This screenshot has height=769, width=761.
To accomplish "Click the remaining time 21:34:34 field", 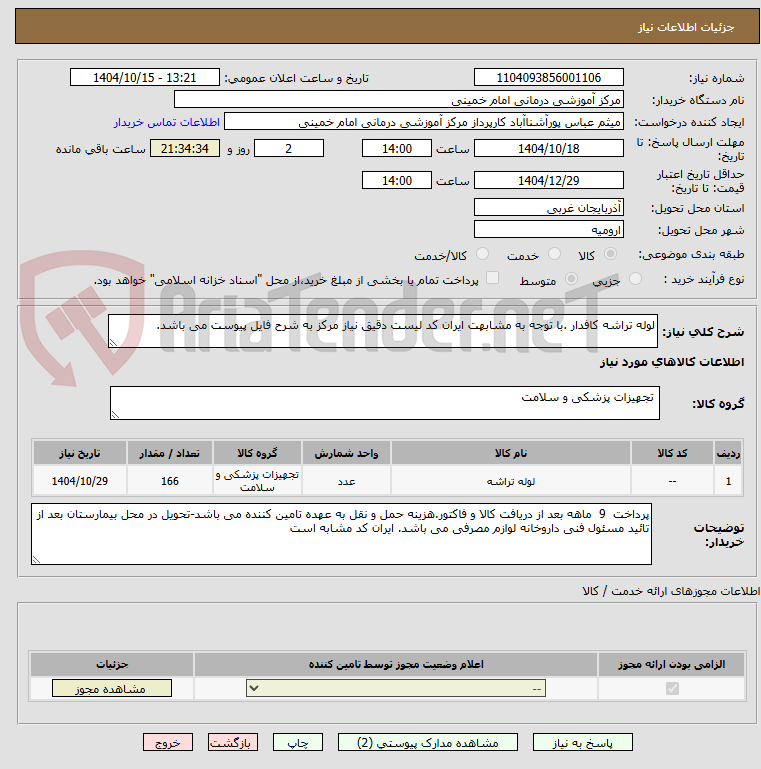I will [x=185, y=149].
